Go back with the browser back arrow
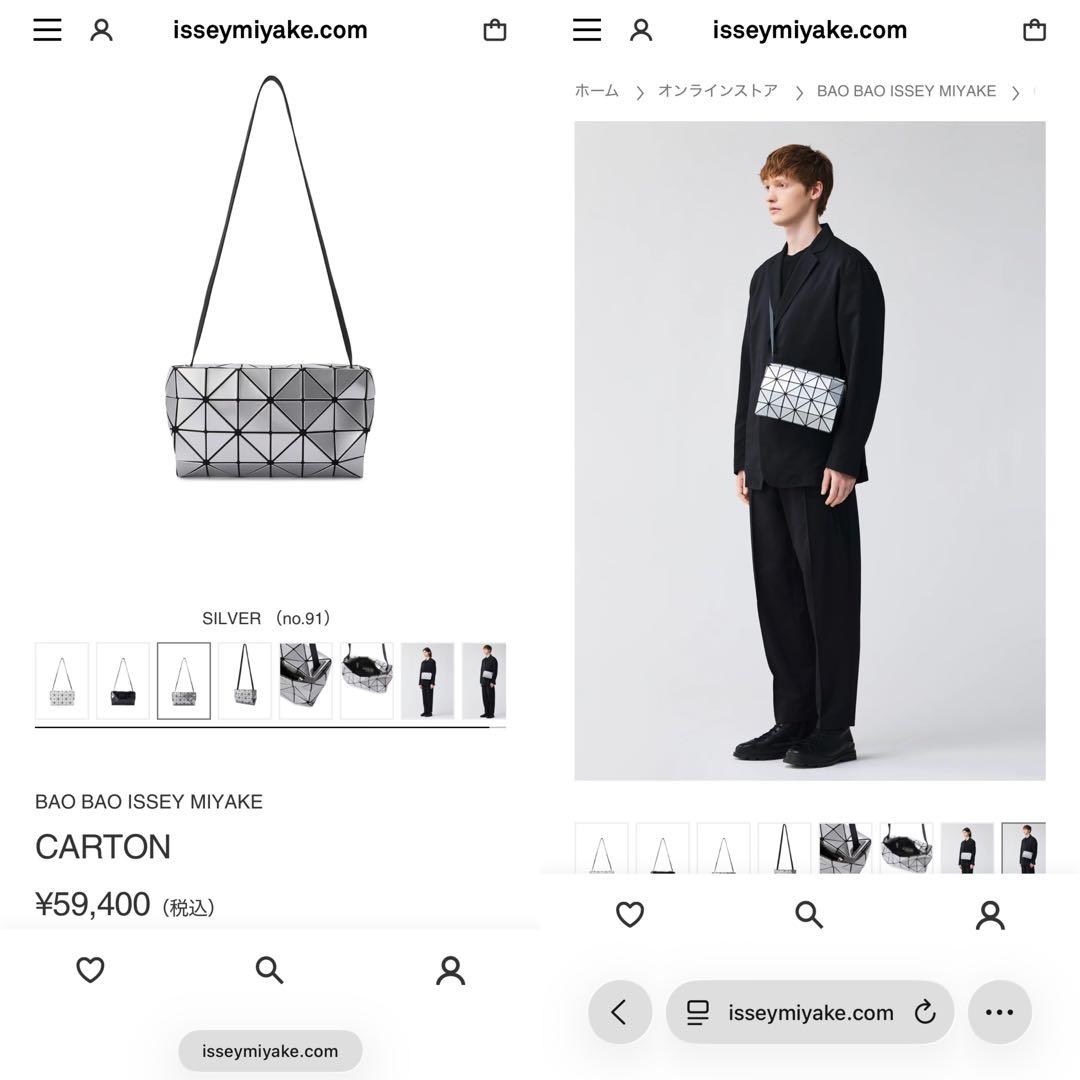The width and height of the screenshot is (1080, 1080). [x=620, y=1012]
